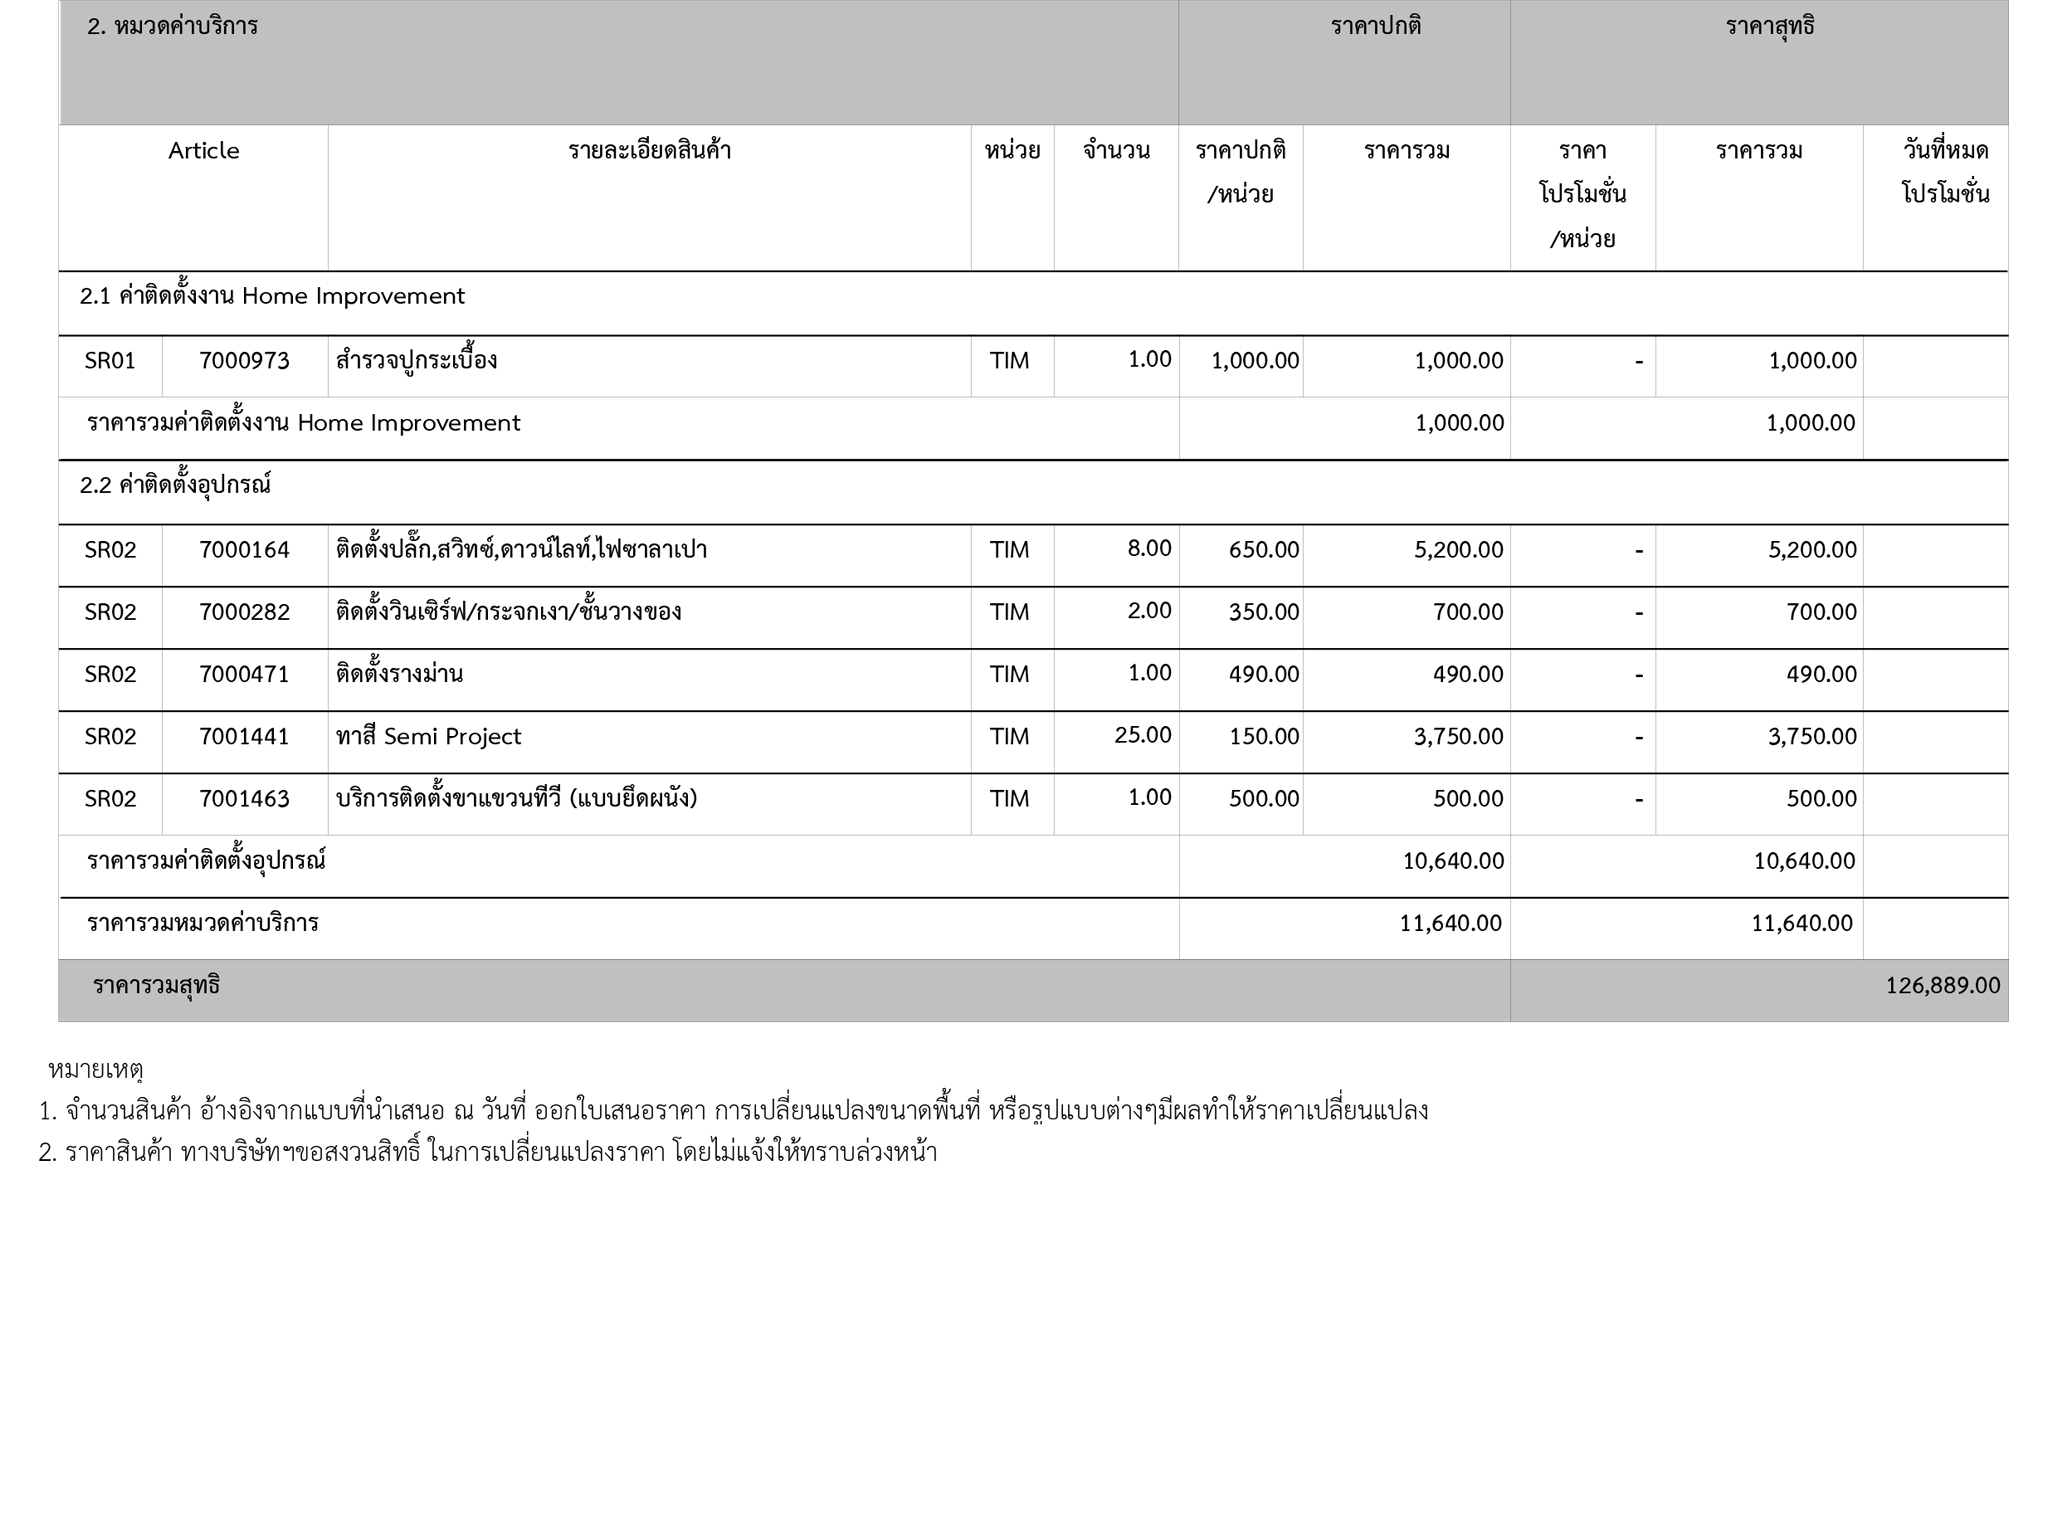Select the SR01 code cell
The image size is (2048, 1536).
(x=110, y=361)
